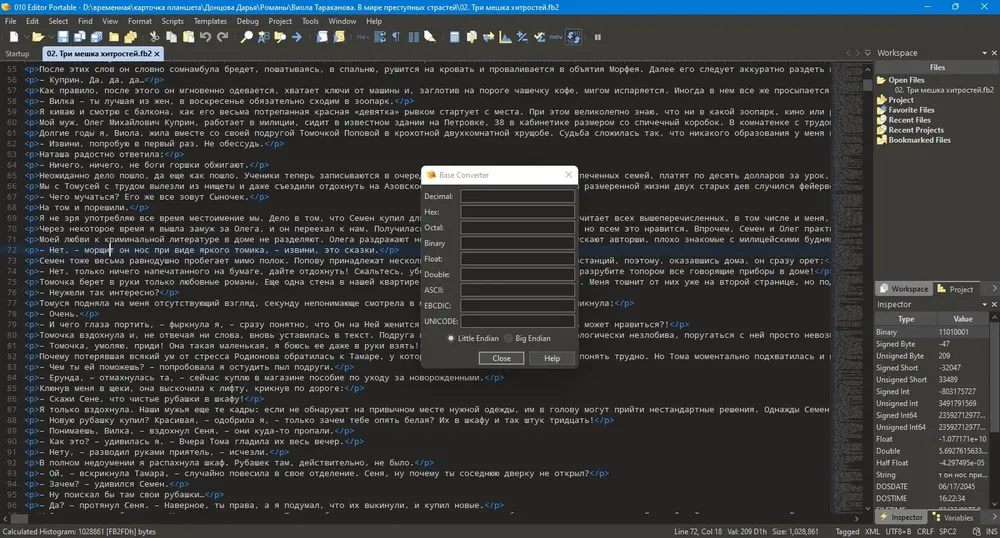Toggle Hex edit mode toolbar icon
The height and width of the screenshot is (538, 1000).
363,37
